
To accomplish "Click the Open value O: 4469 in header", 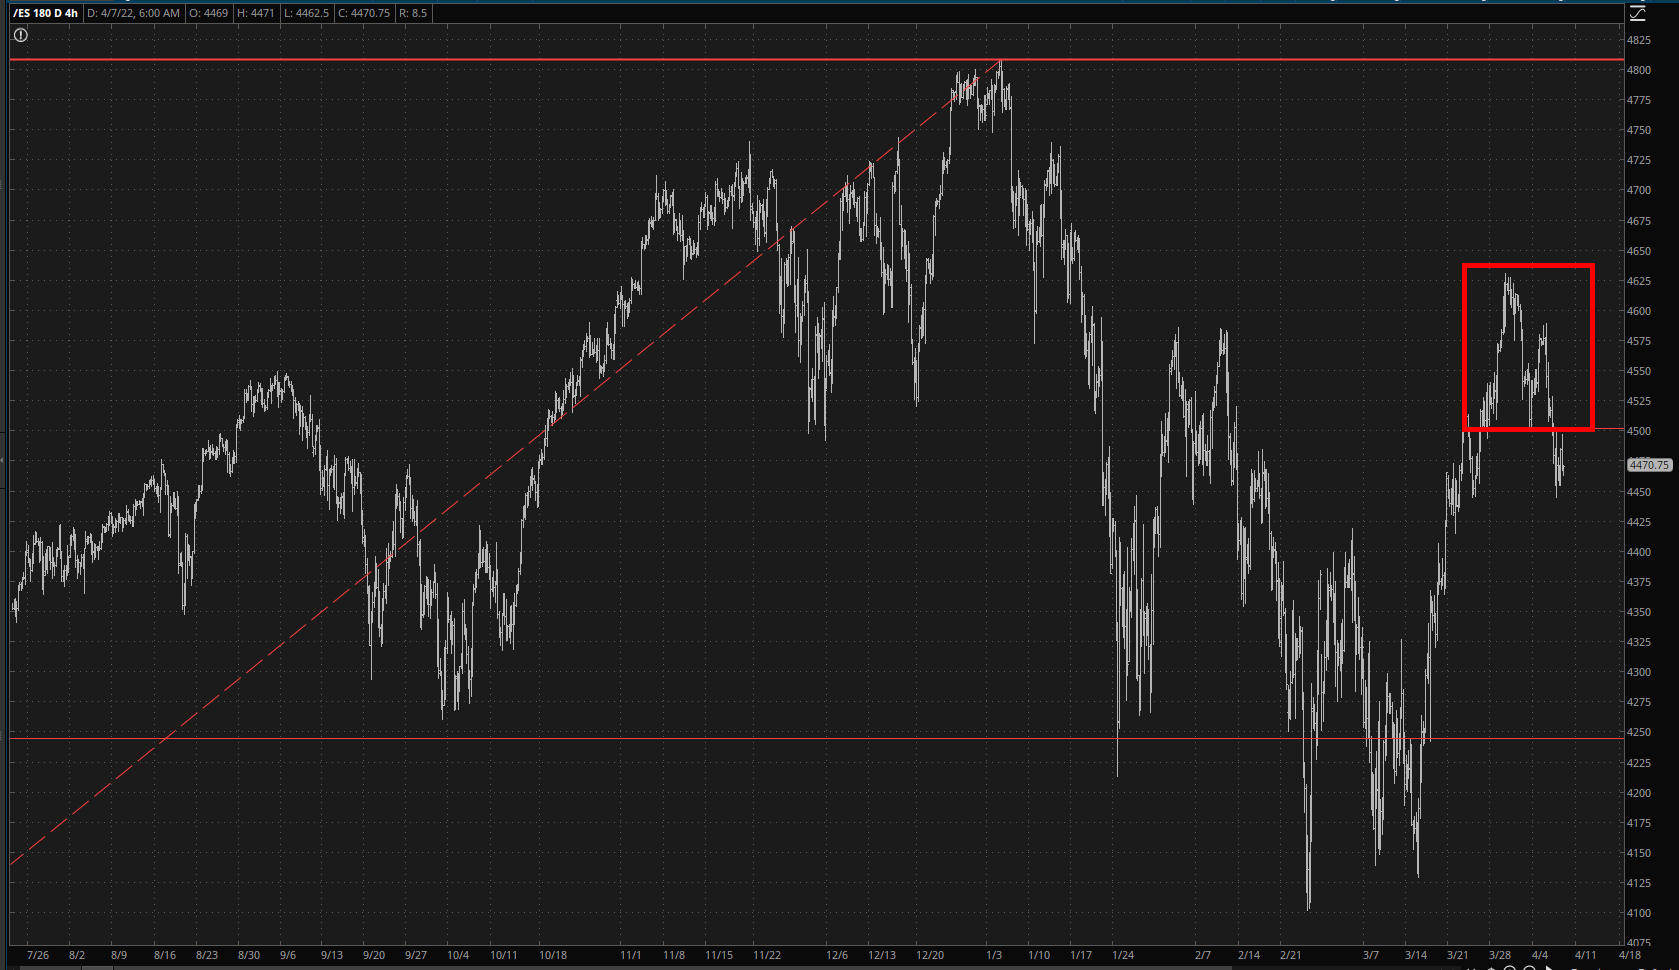I will point(210,13).
